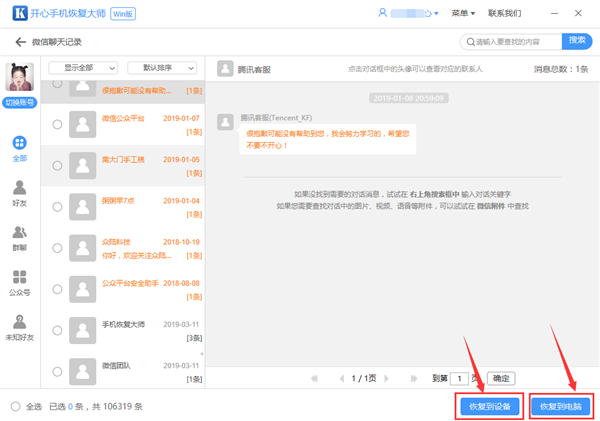600x421 pixels.
Task: Select the 好友 friends icon
Action: coord(20,188)
